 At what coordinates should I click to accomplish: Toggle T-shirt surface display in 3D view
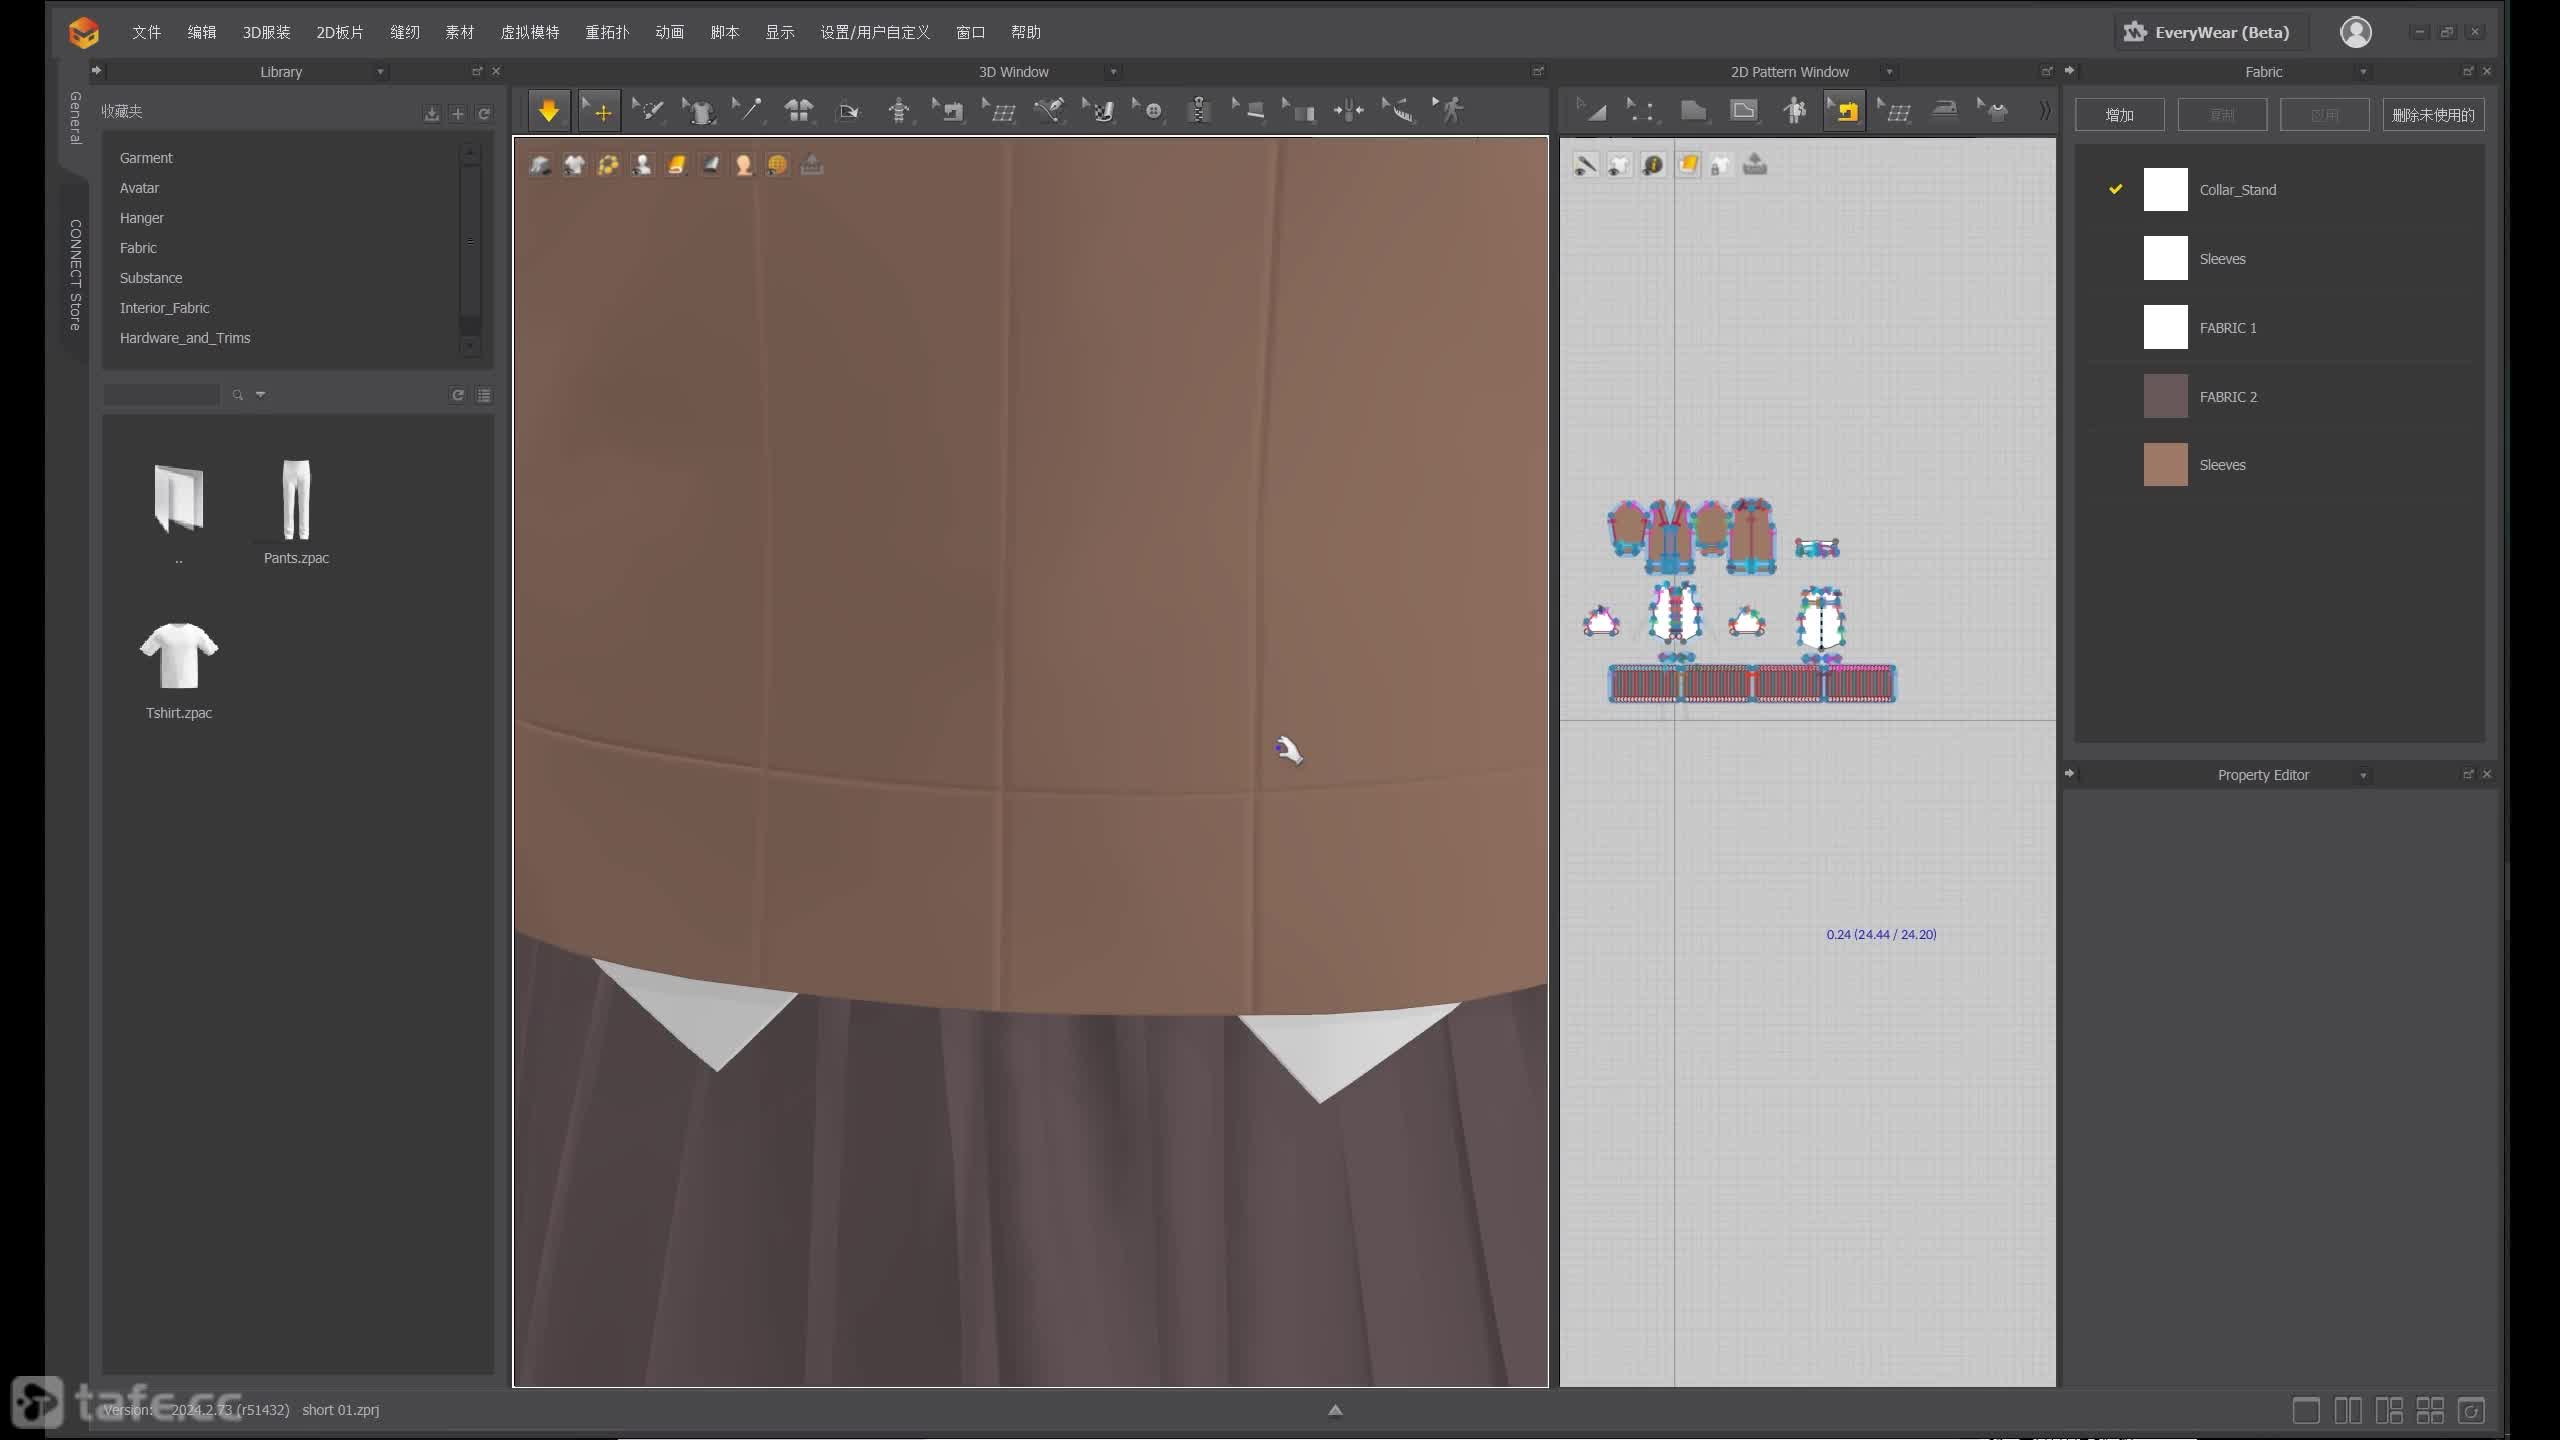click(x=574, y=165)
